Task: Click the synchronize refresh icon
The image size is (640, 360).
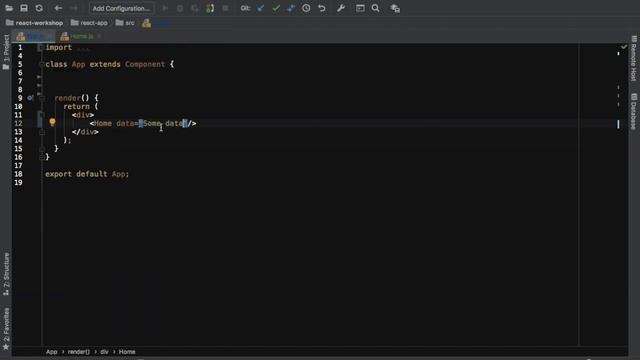Action: click(39, 8)
